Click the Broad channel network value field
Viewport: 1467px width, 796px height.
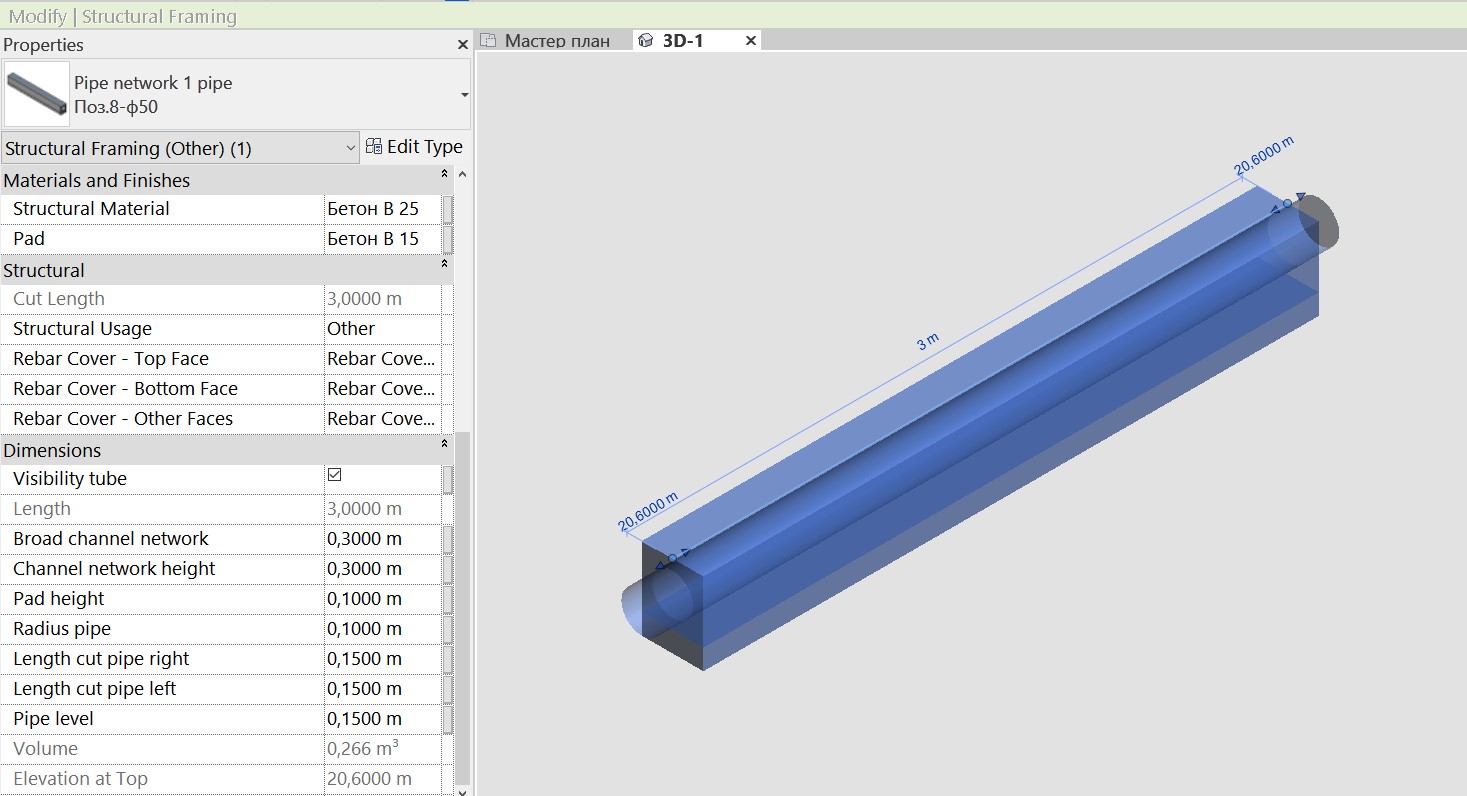[383, 539]
